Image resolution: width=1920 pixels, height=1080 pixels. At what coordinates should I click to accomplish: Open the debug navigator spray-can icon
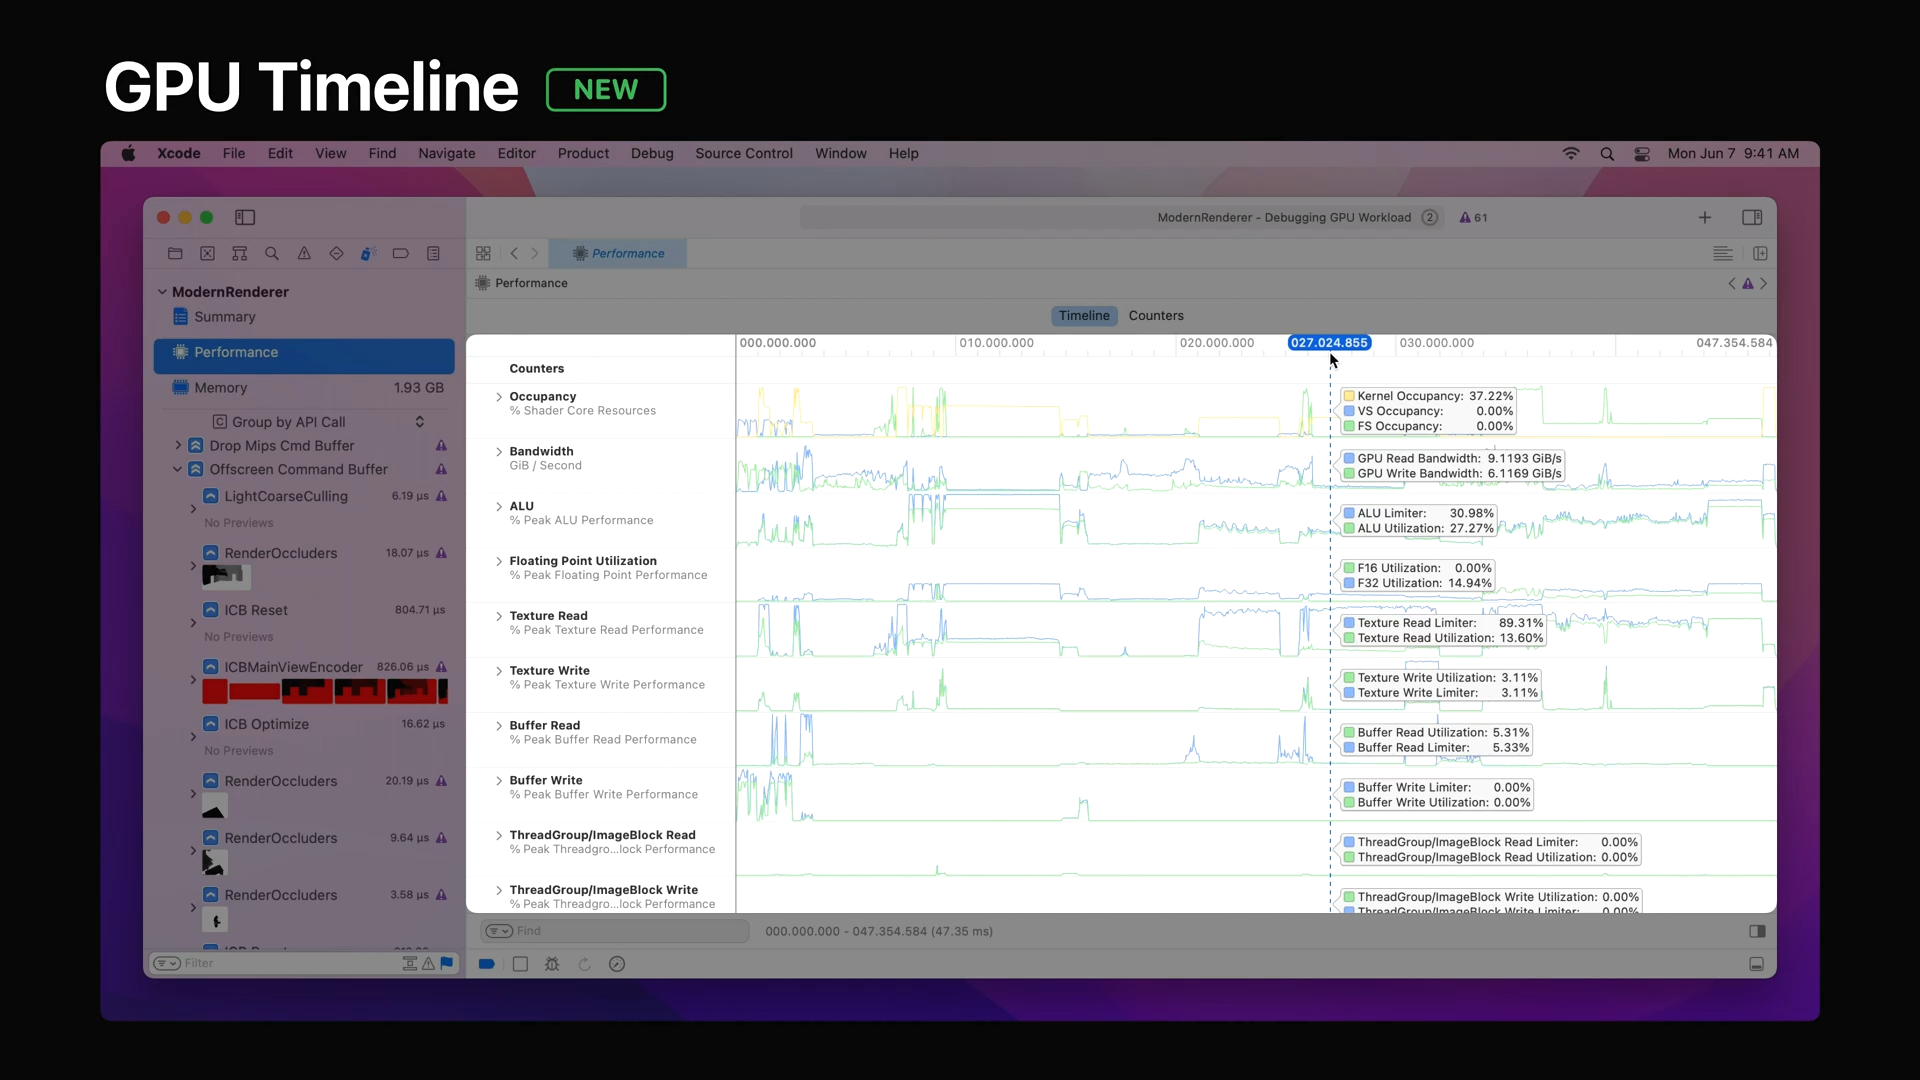tap(368, 254)
